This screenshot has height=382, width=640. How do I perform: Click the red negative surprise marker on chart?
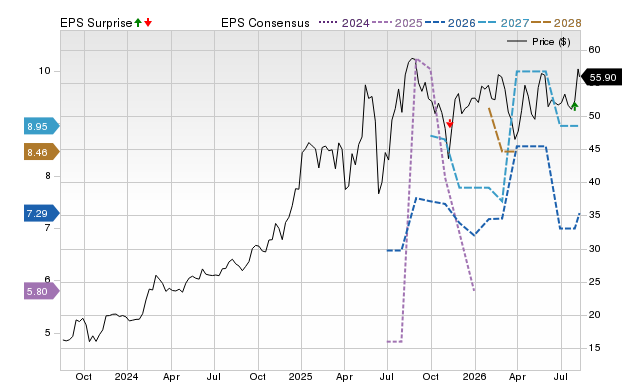(x=450, y=123)
